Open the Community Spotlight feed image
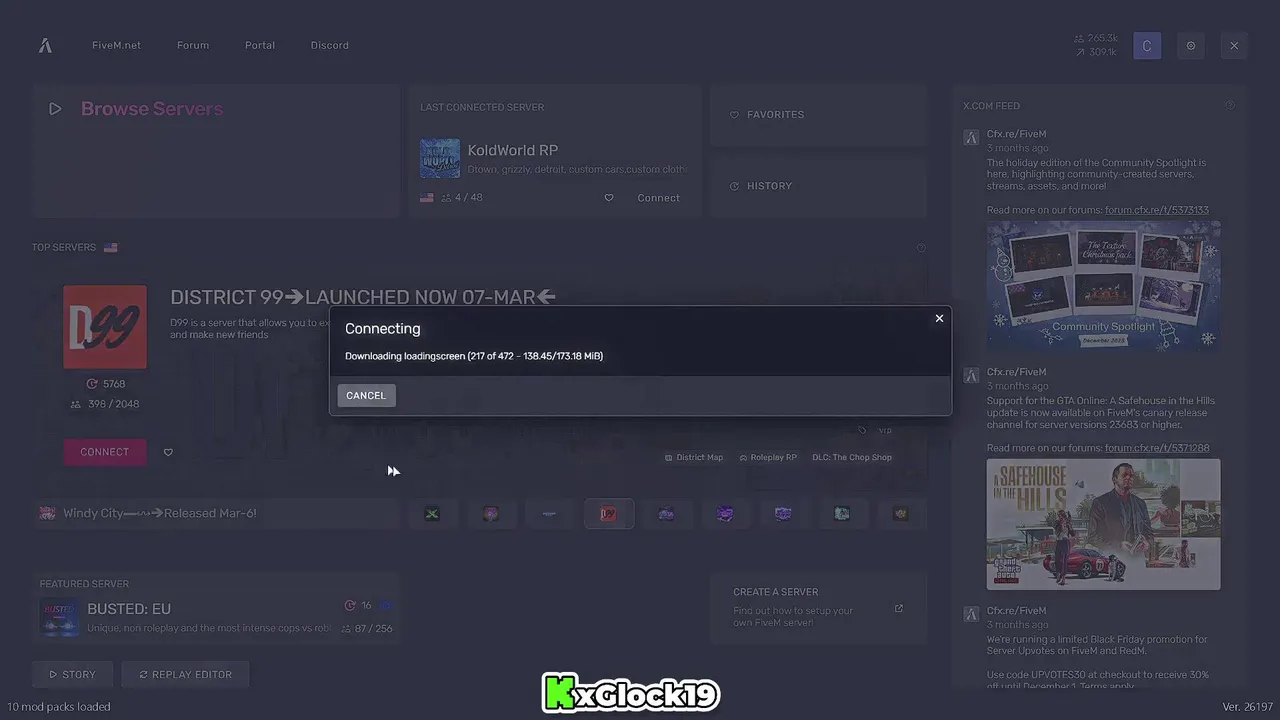The width and height of the screenshot is (1280, 720). pyautogui.click(x=1103, y=286)
